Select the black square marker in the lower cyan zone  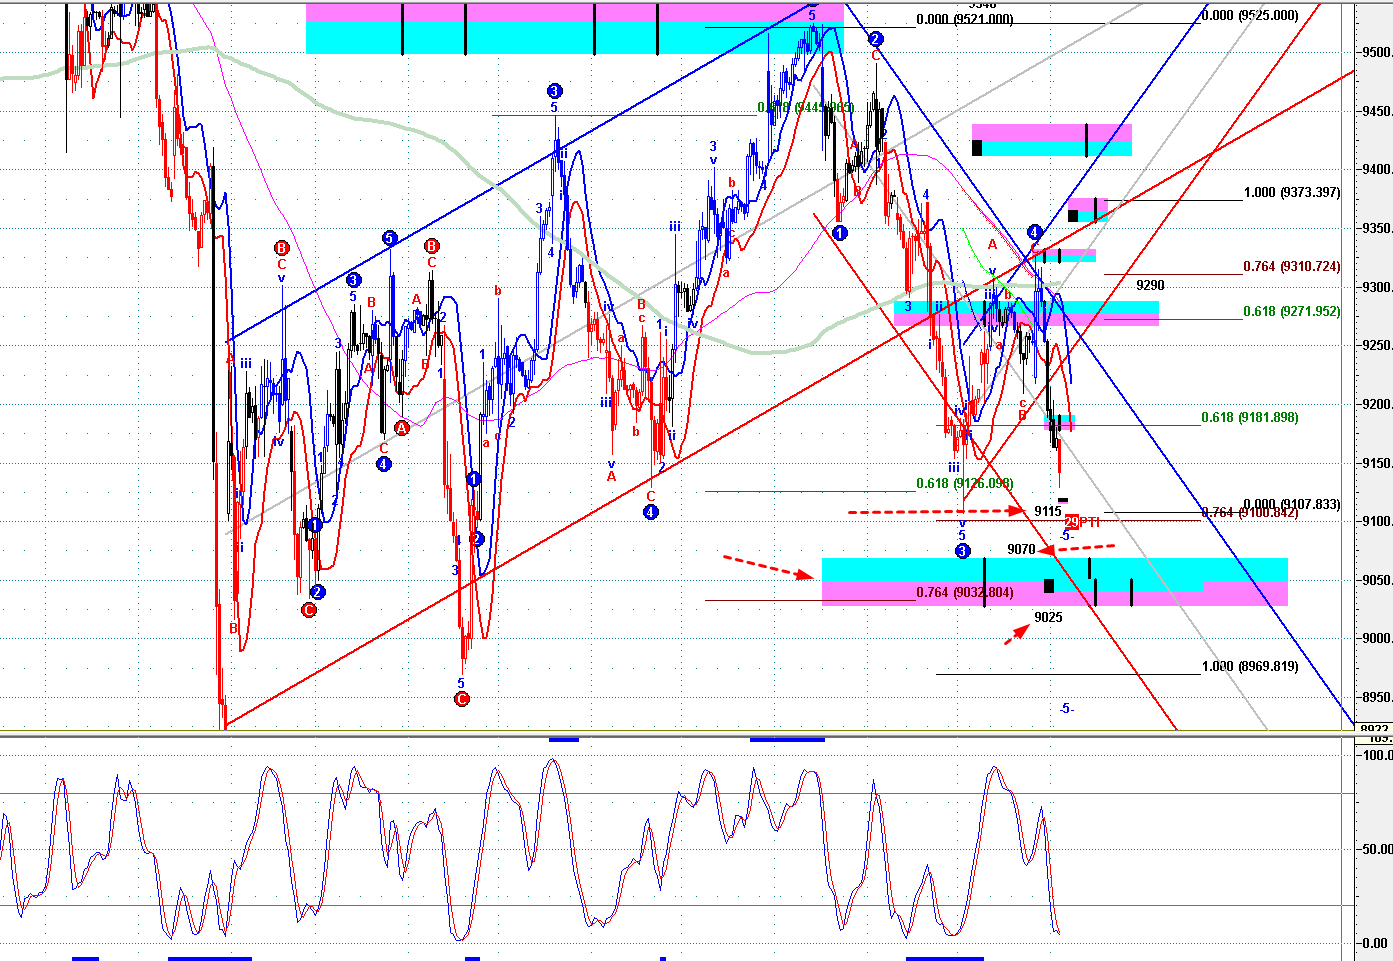(1049, 585)
